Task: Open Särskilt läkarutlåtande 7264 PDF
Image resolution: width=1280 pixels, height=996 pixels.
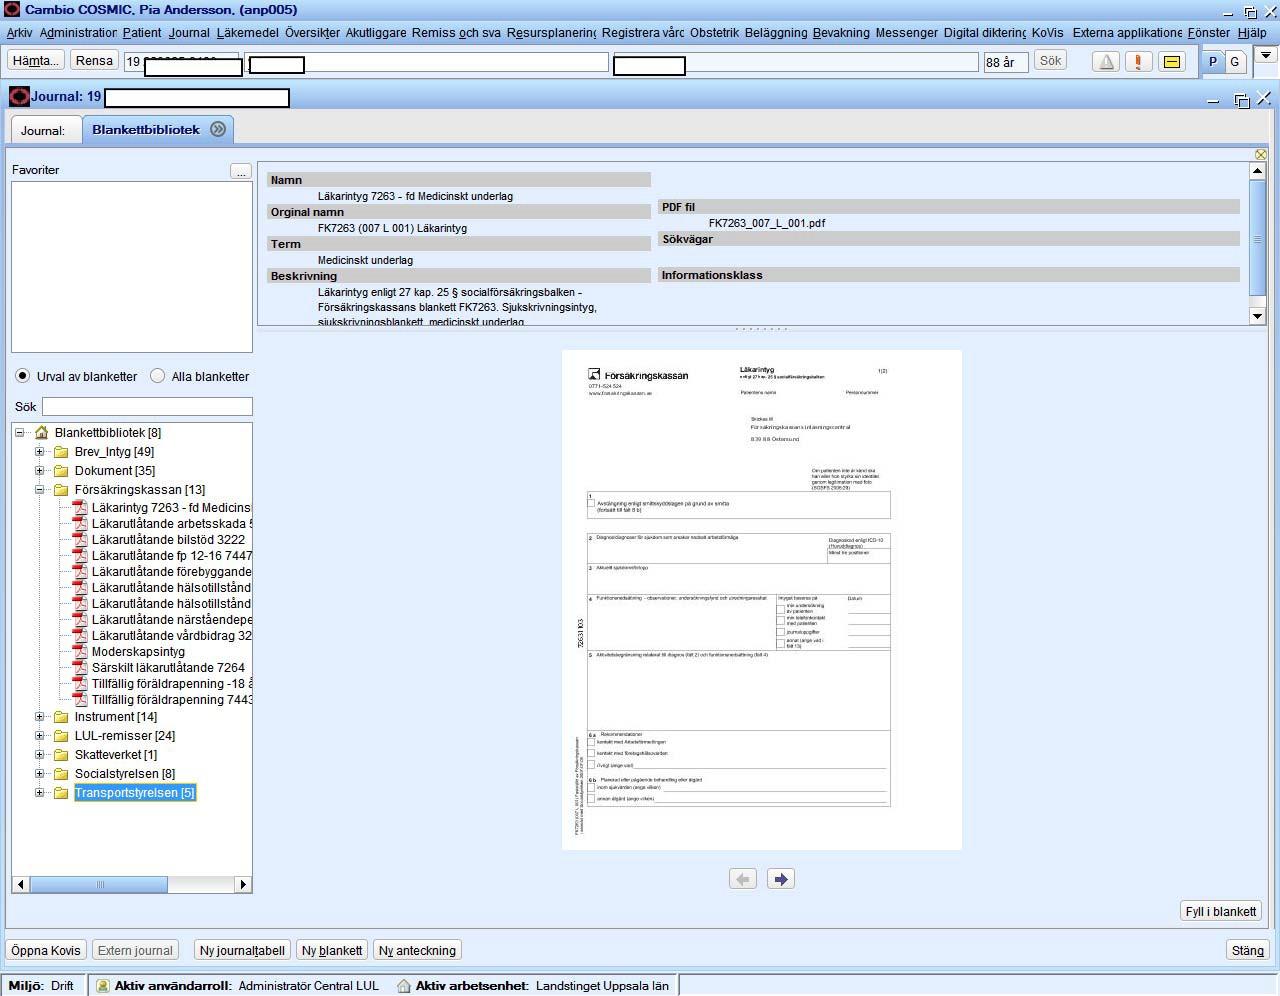Action: (160, 668)
